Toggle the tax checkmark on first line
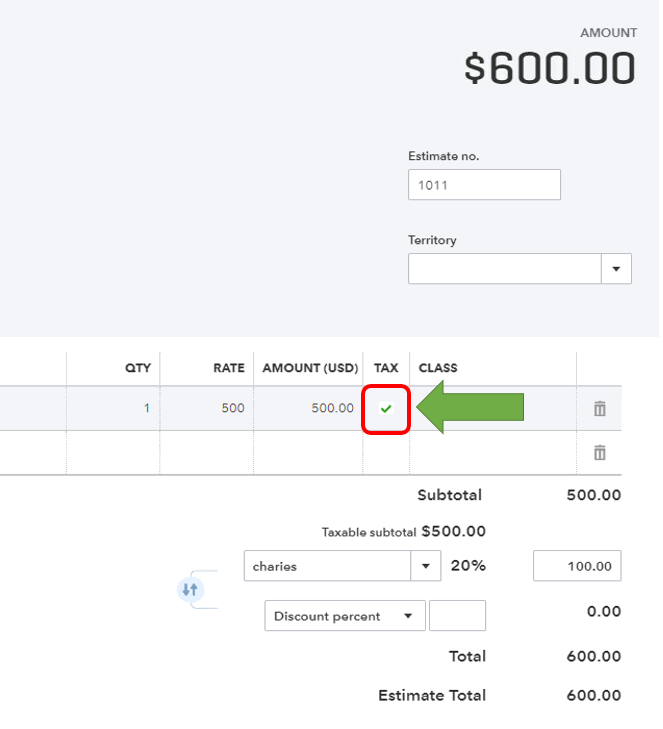The height and width of the screenshot is (729, 663). click(386, 408)
